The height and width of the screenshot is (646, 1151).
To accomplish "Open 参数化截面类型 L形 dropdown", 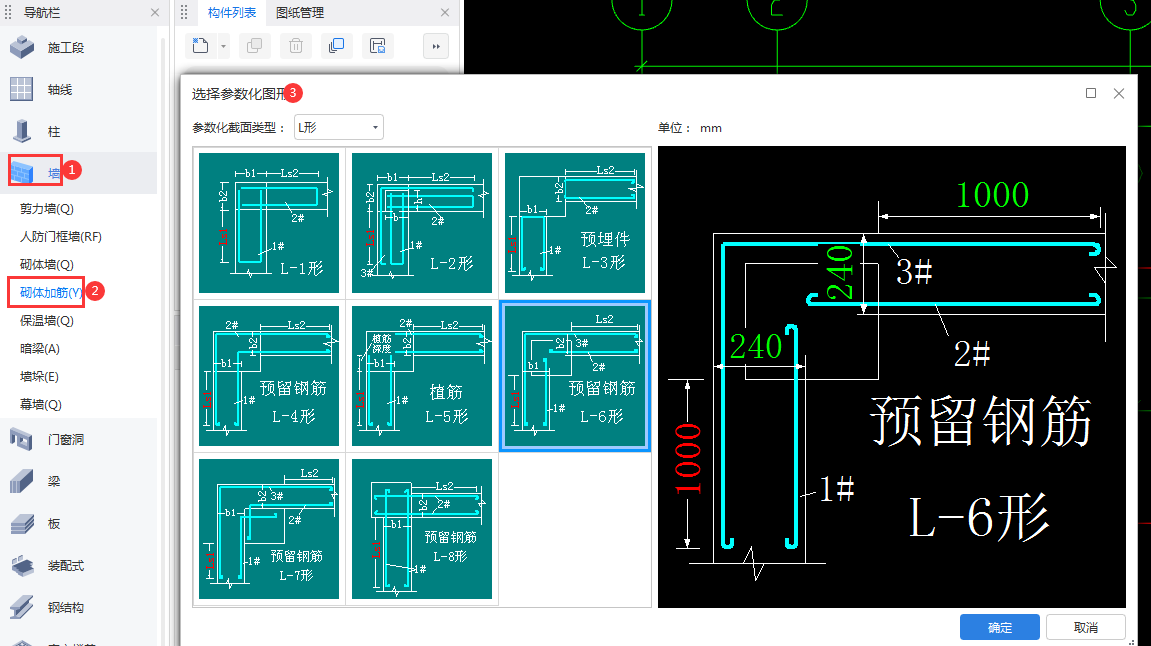I will [338, 127].
